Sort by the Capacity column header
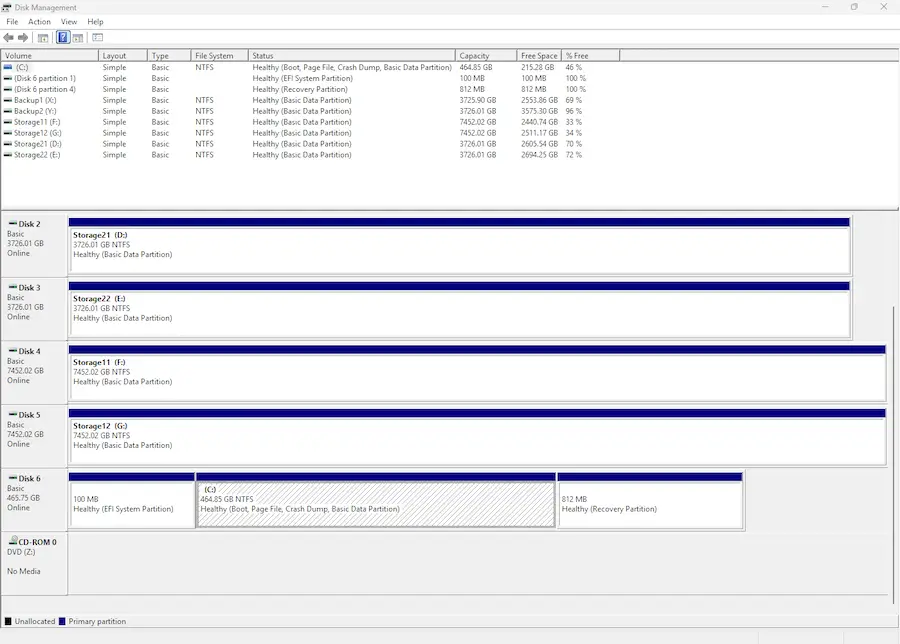900x644 pixels. click(486, 56)
